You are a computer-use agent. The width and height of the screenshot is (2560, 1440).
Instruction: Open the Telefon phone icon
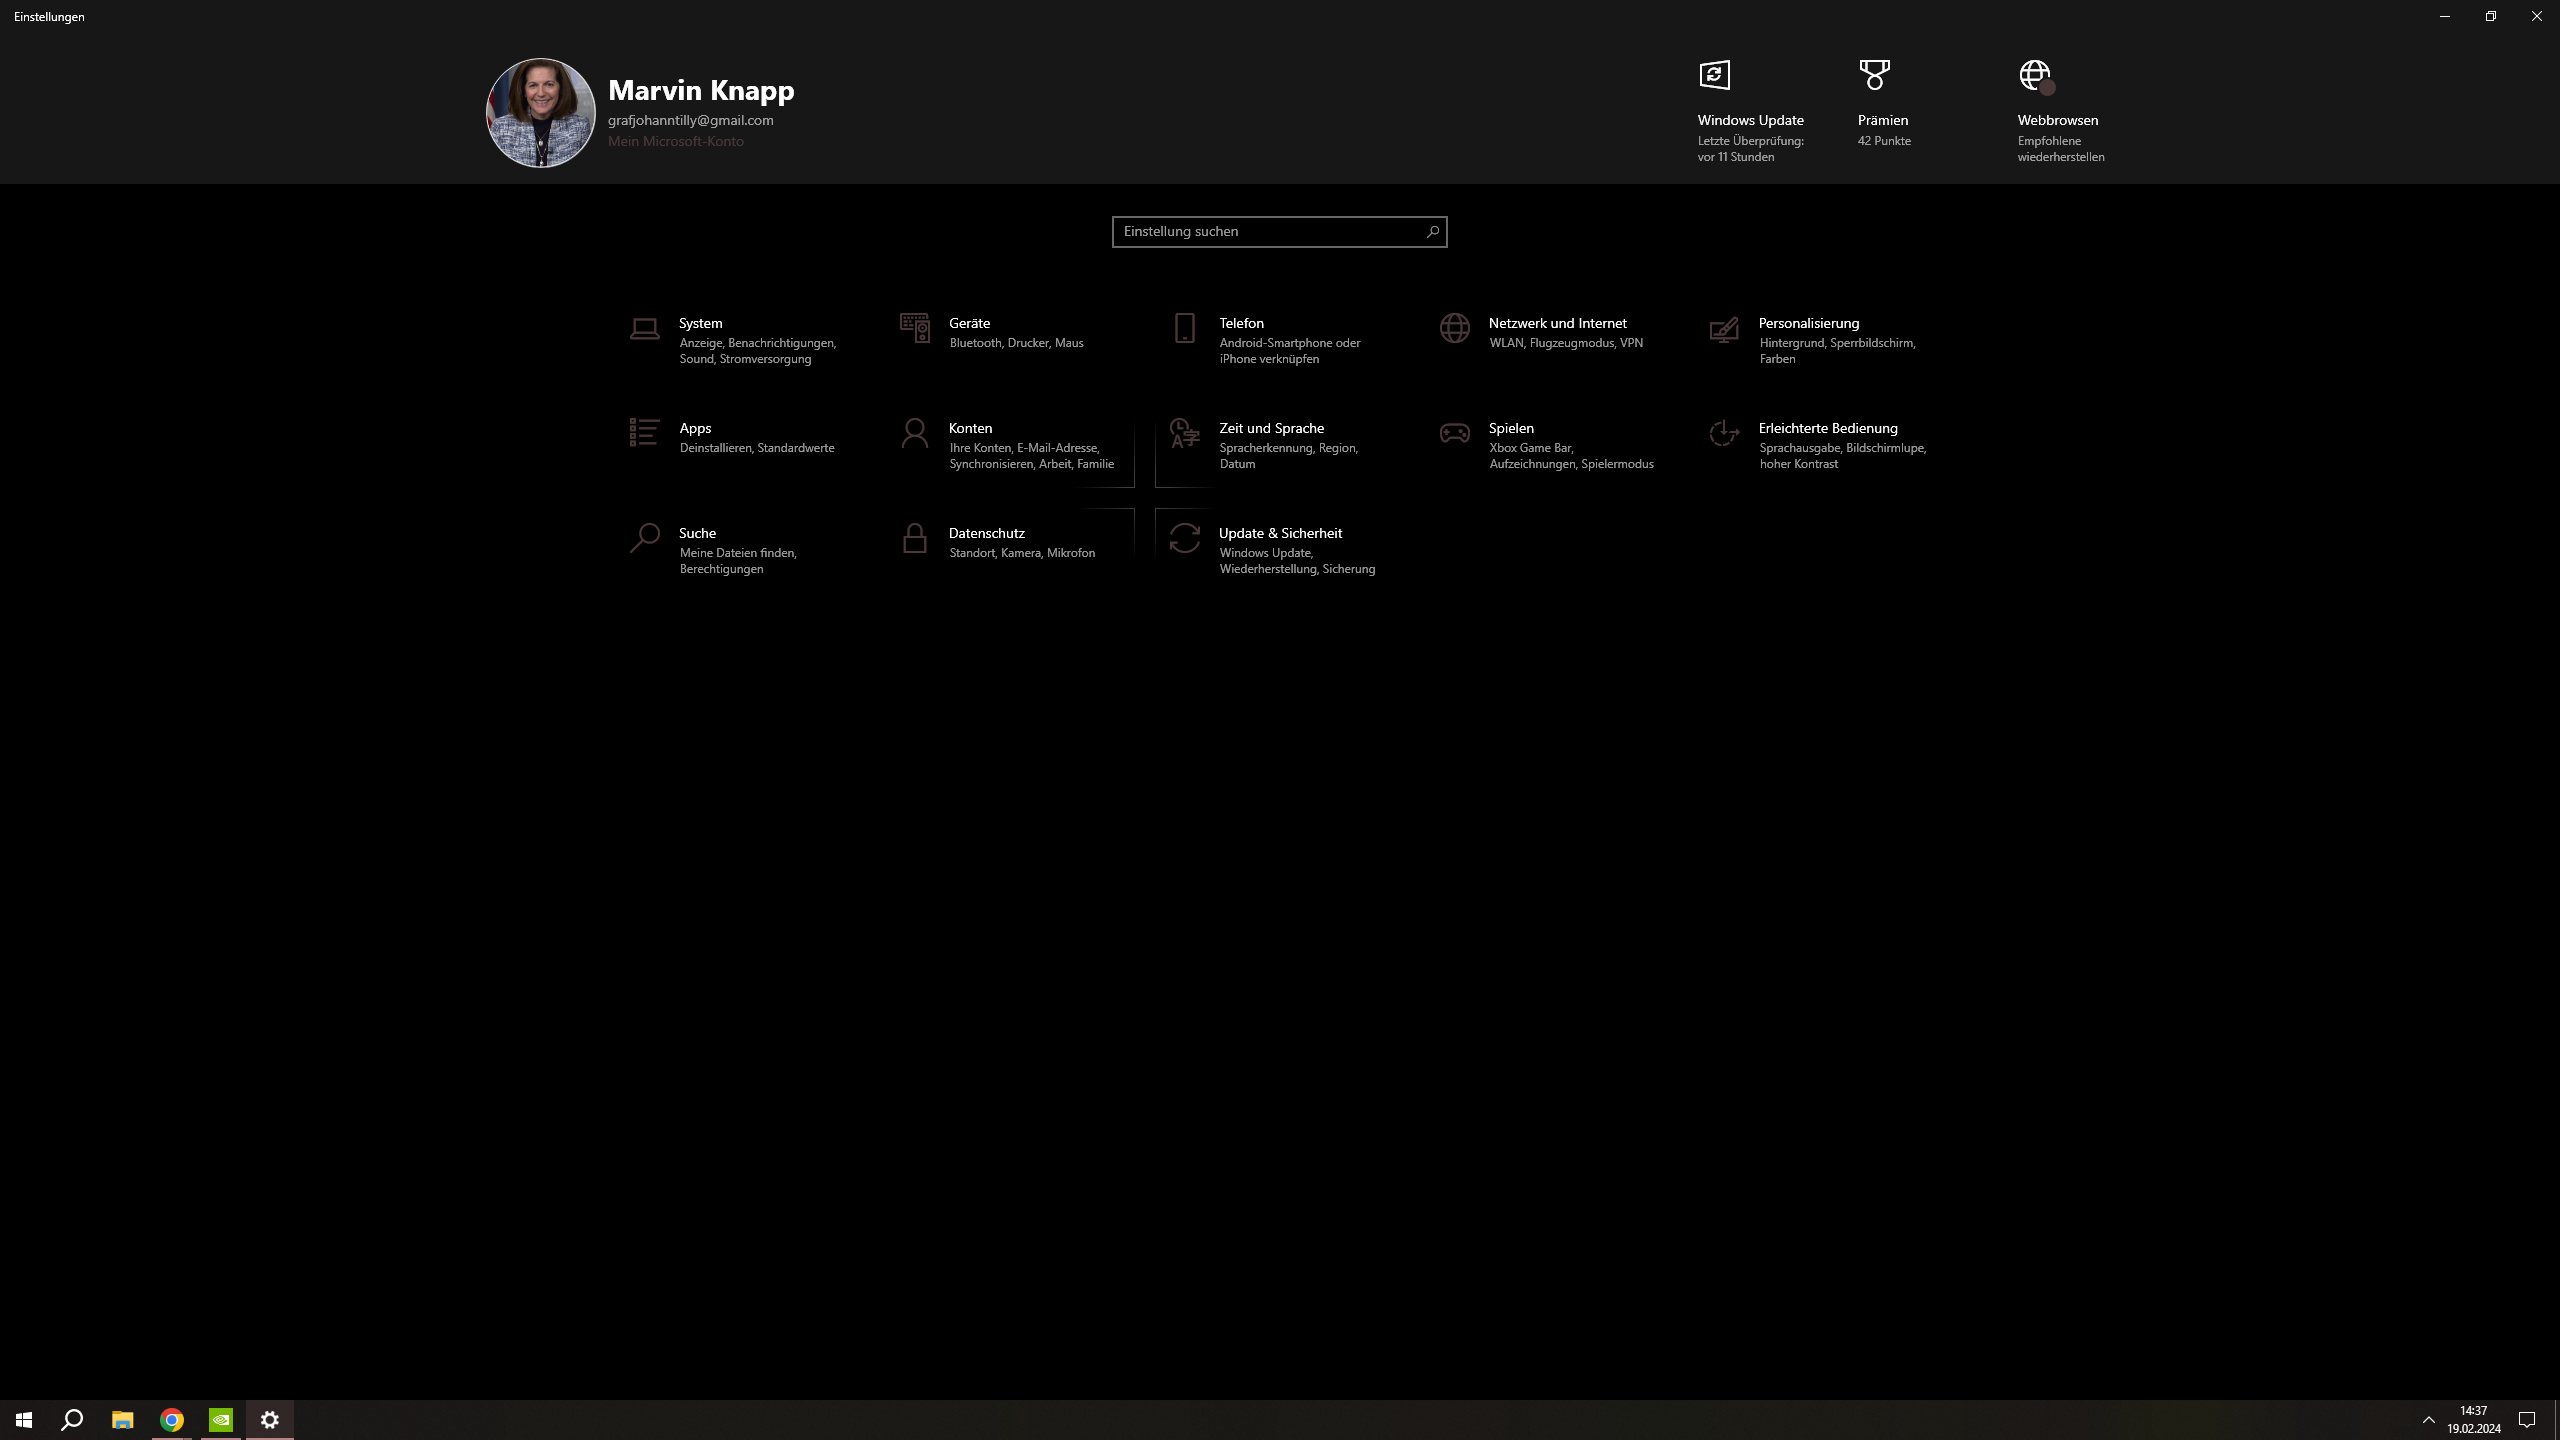tap(1184, 328)
